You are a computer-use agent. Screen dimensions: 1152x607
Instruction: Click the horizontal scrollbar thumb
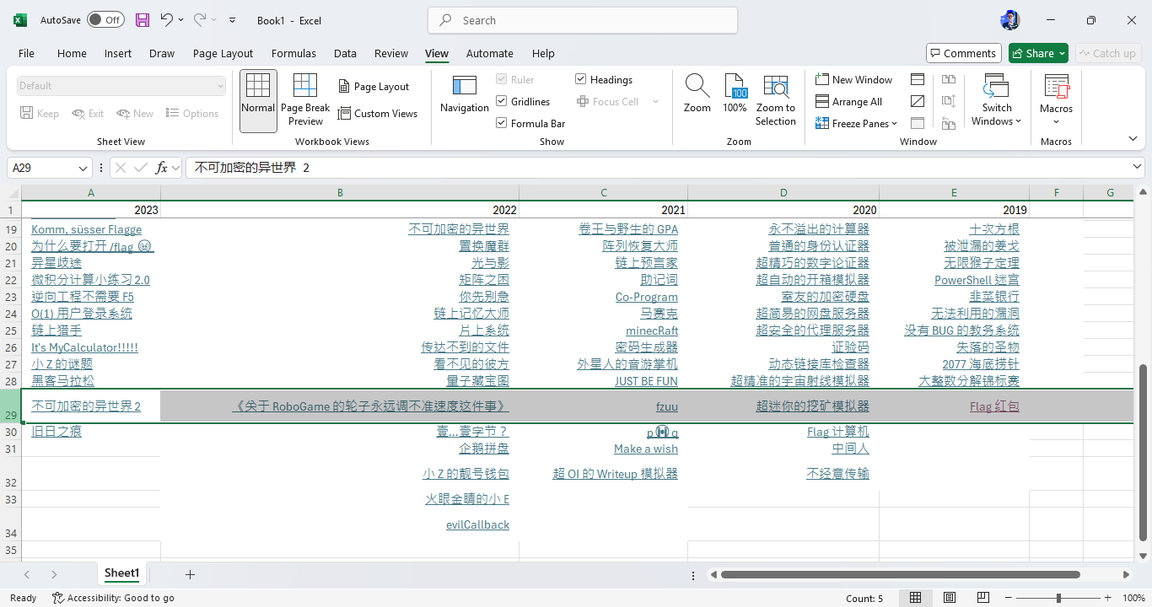click(x=900, y=575)
